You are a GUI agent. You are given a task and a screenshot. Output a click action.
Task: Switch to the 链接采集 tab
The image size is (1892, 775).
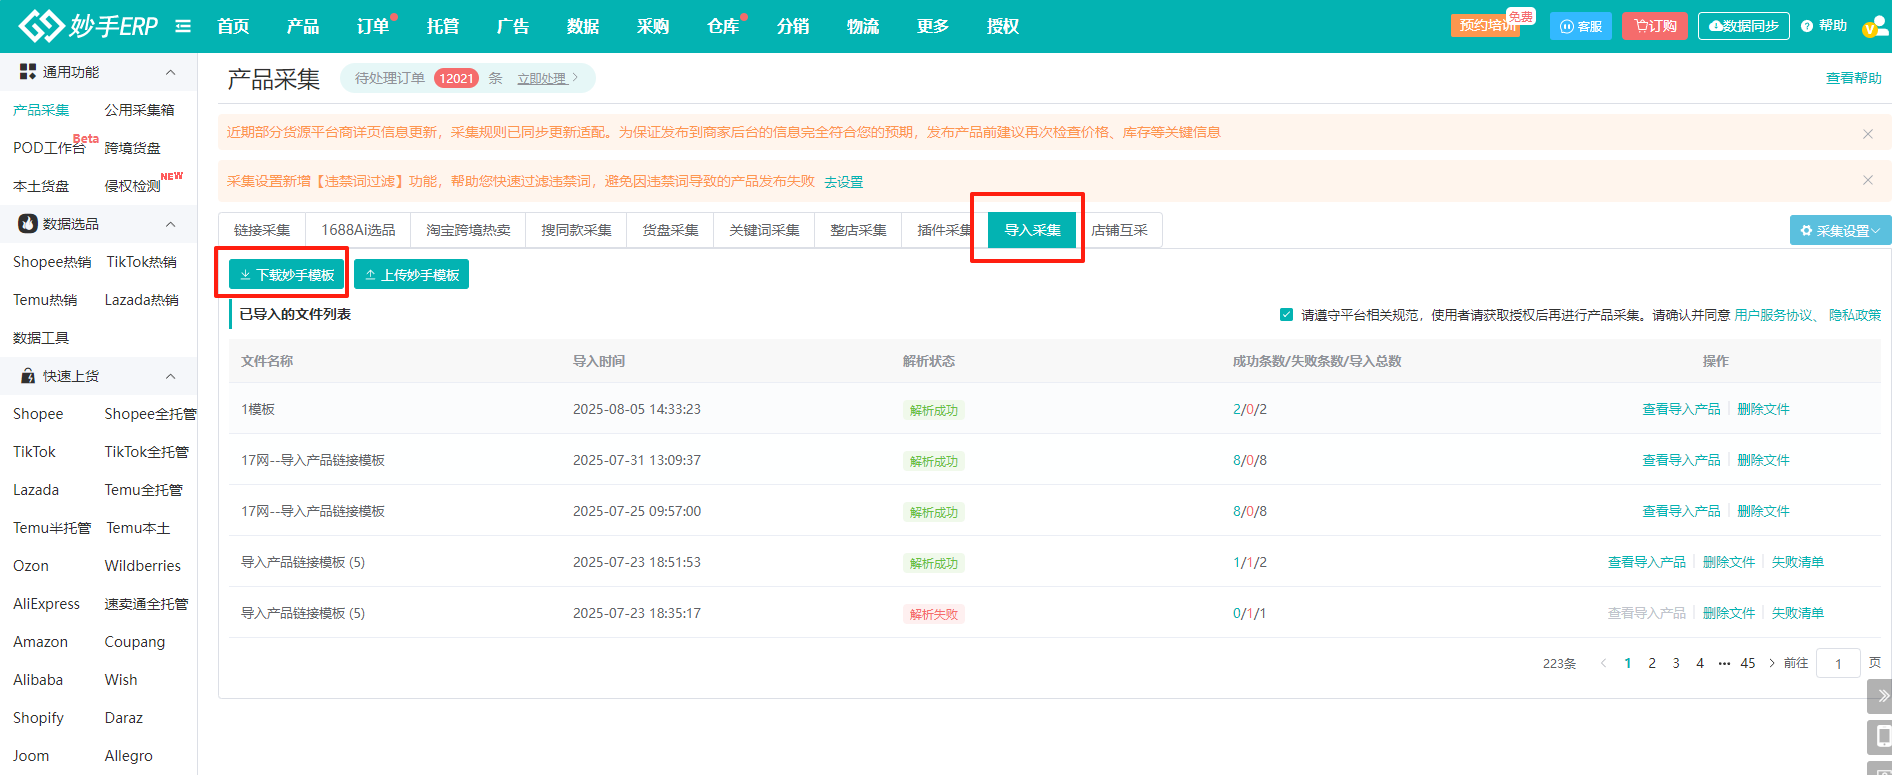262,230
